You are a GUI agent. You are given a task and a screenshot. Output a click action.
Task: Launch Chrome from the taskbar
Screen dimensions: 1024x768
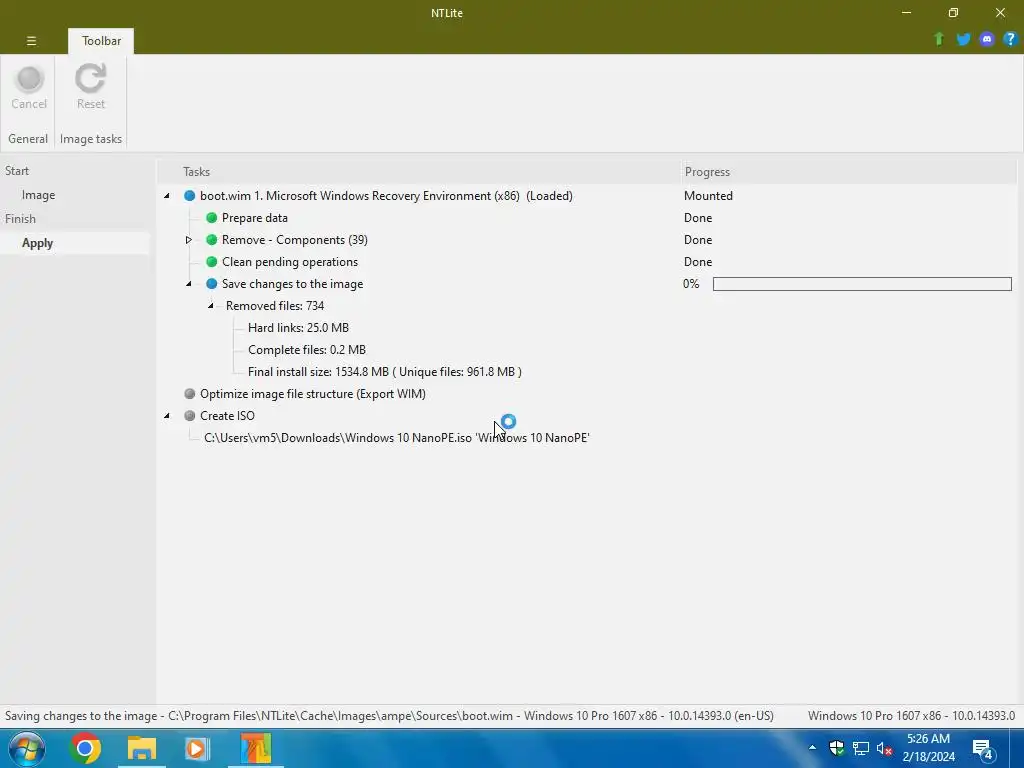pos(85,748)
